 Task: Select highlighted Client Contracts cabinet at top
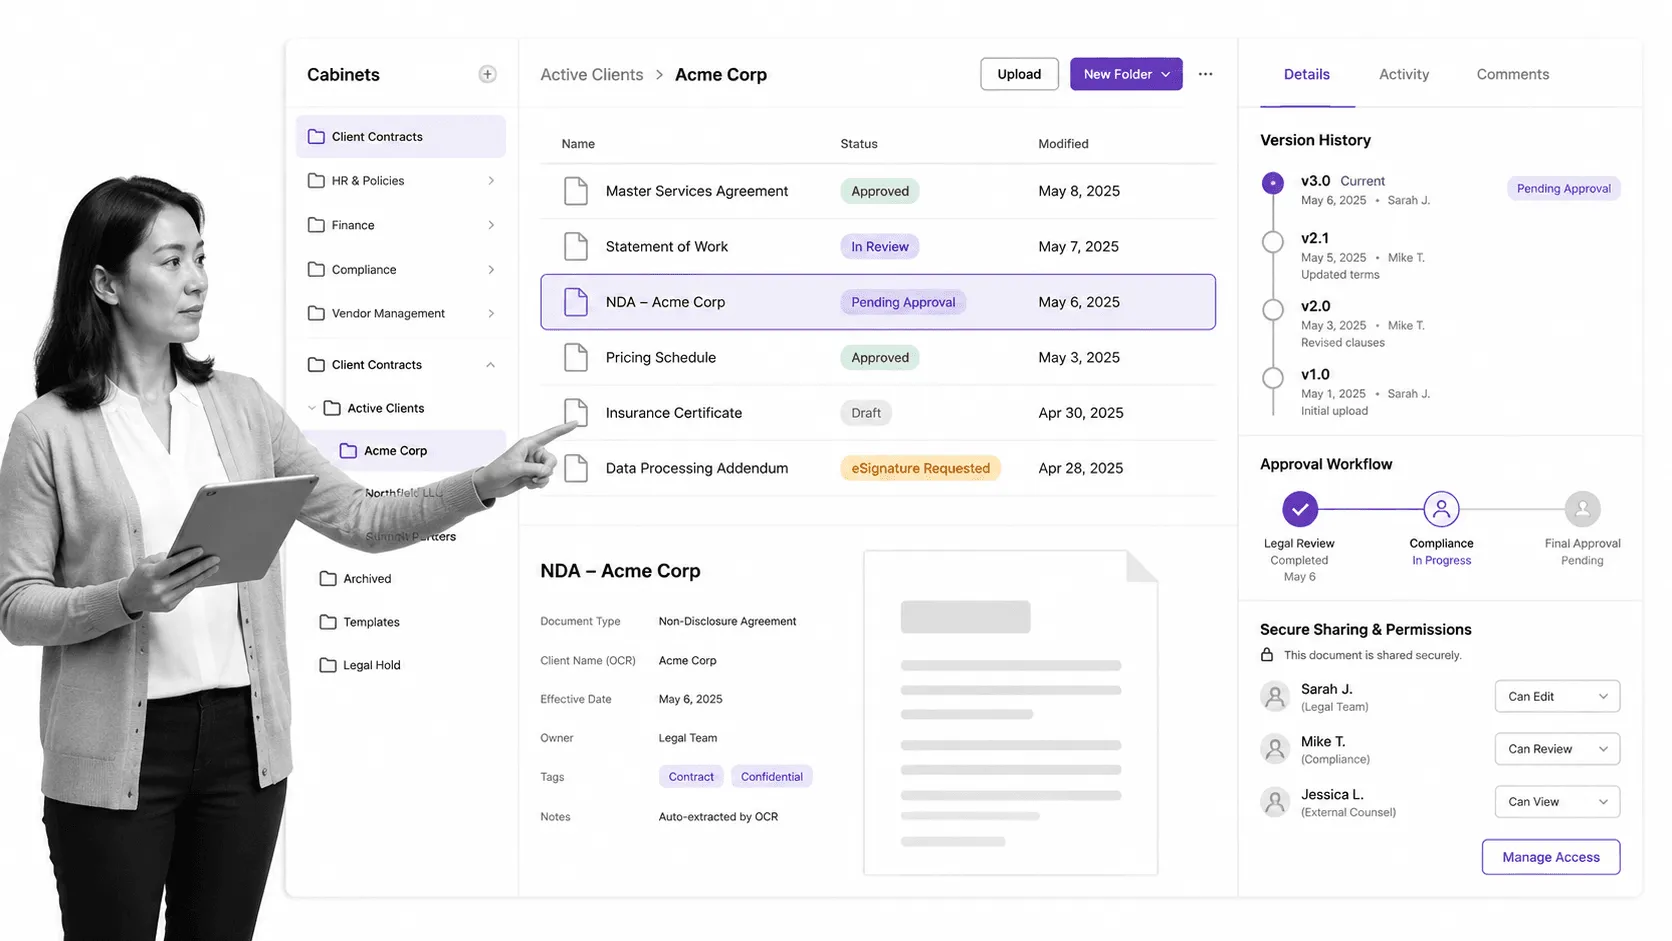[x=401, y=137]
